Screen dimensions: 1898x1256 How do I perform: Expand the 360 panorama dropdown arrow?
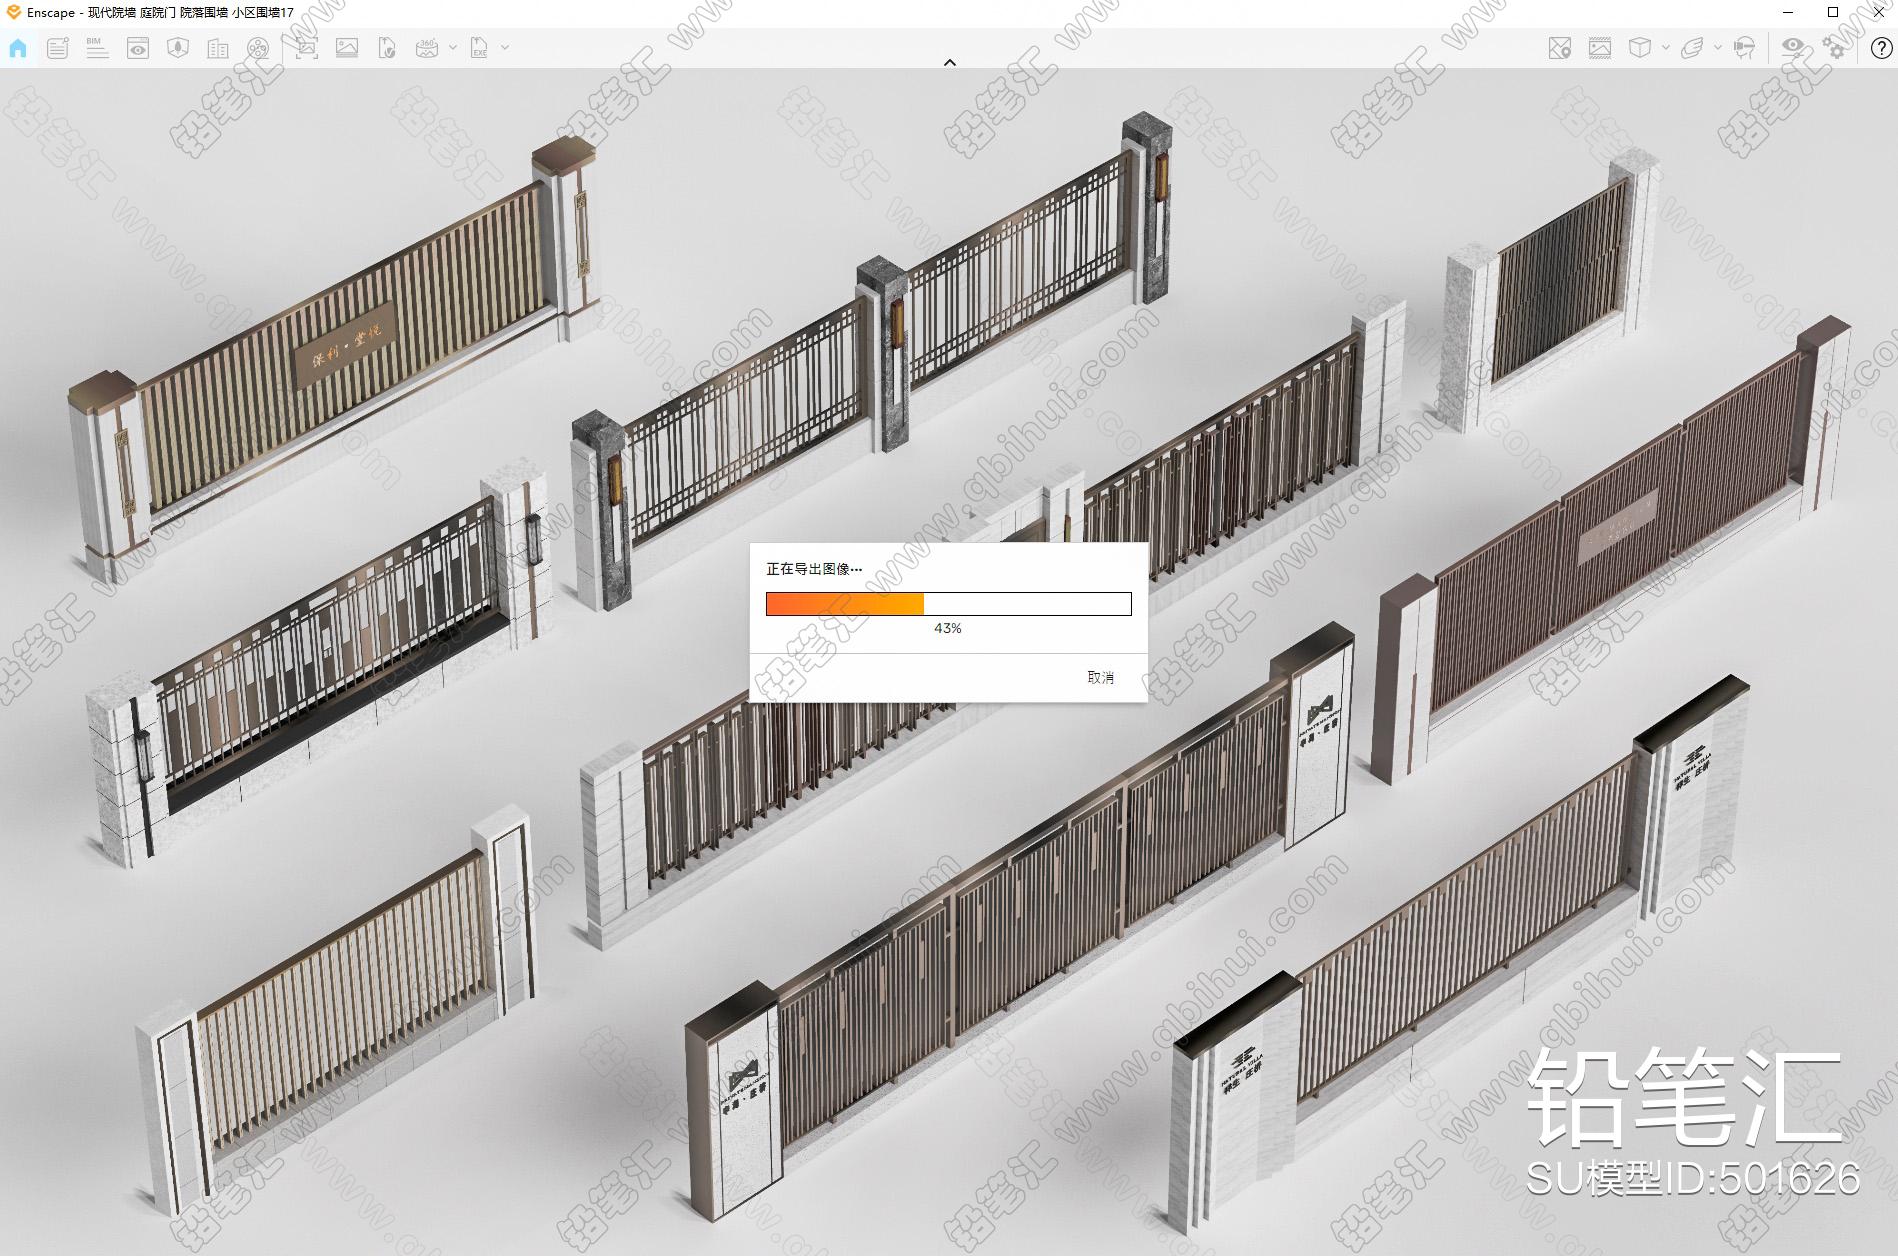[453, 47]
